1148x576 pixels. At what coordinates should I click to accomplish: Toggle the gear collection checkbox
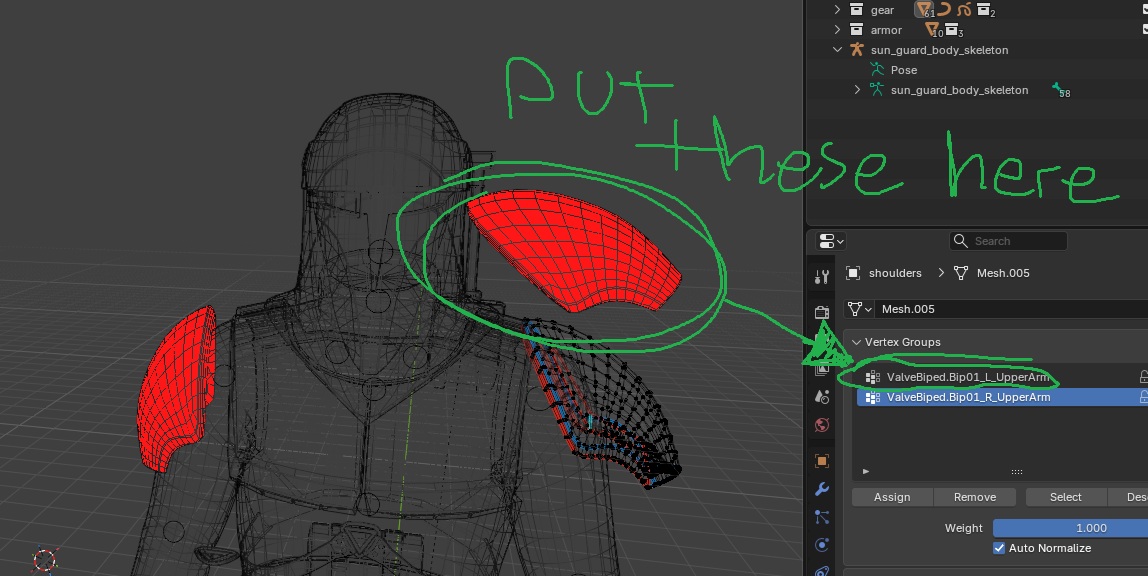[x=1145, y=10]
